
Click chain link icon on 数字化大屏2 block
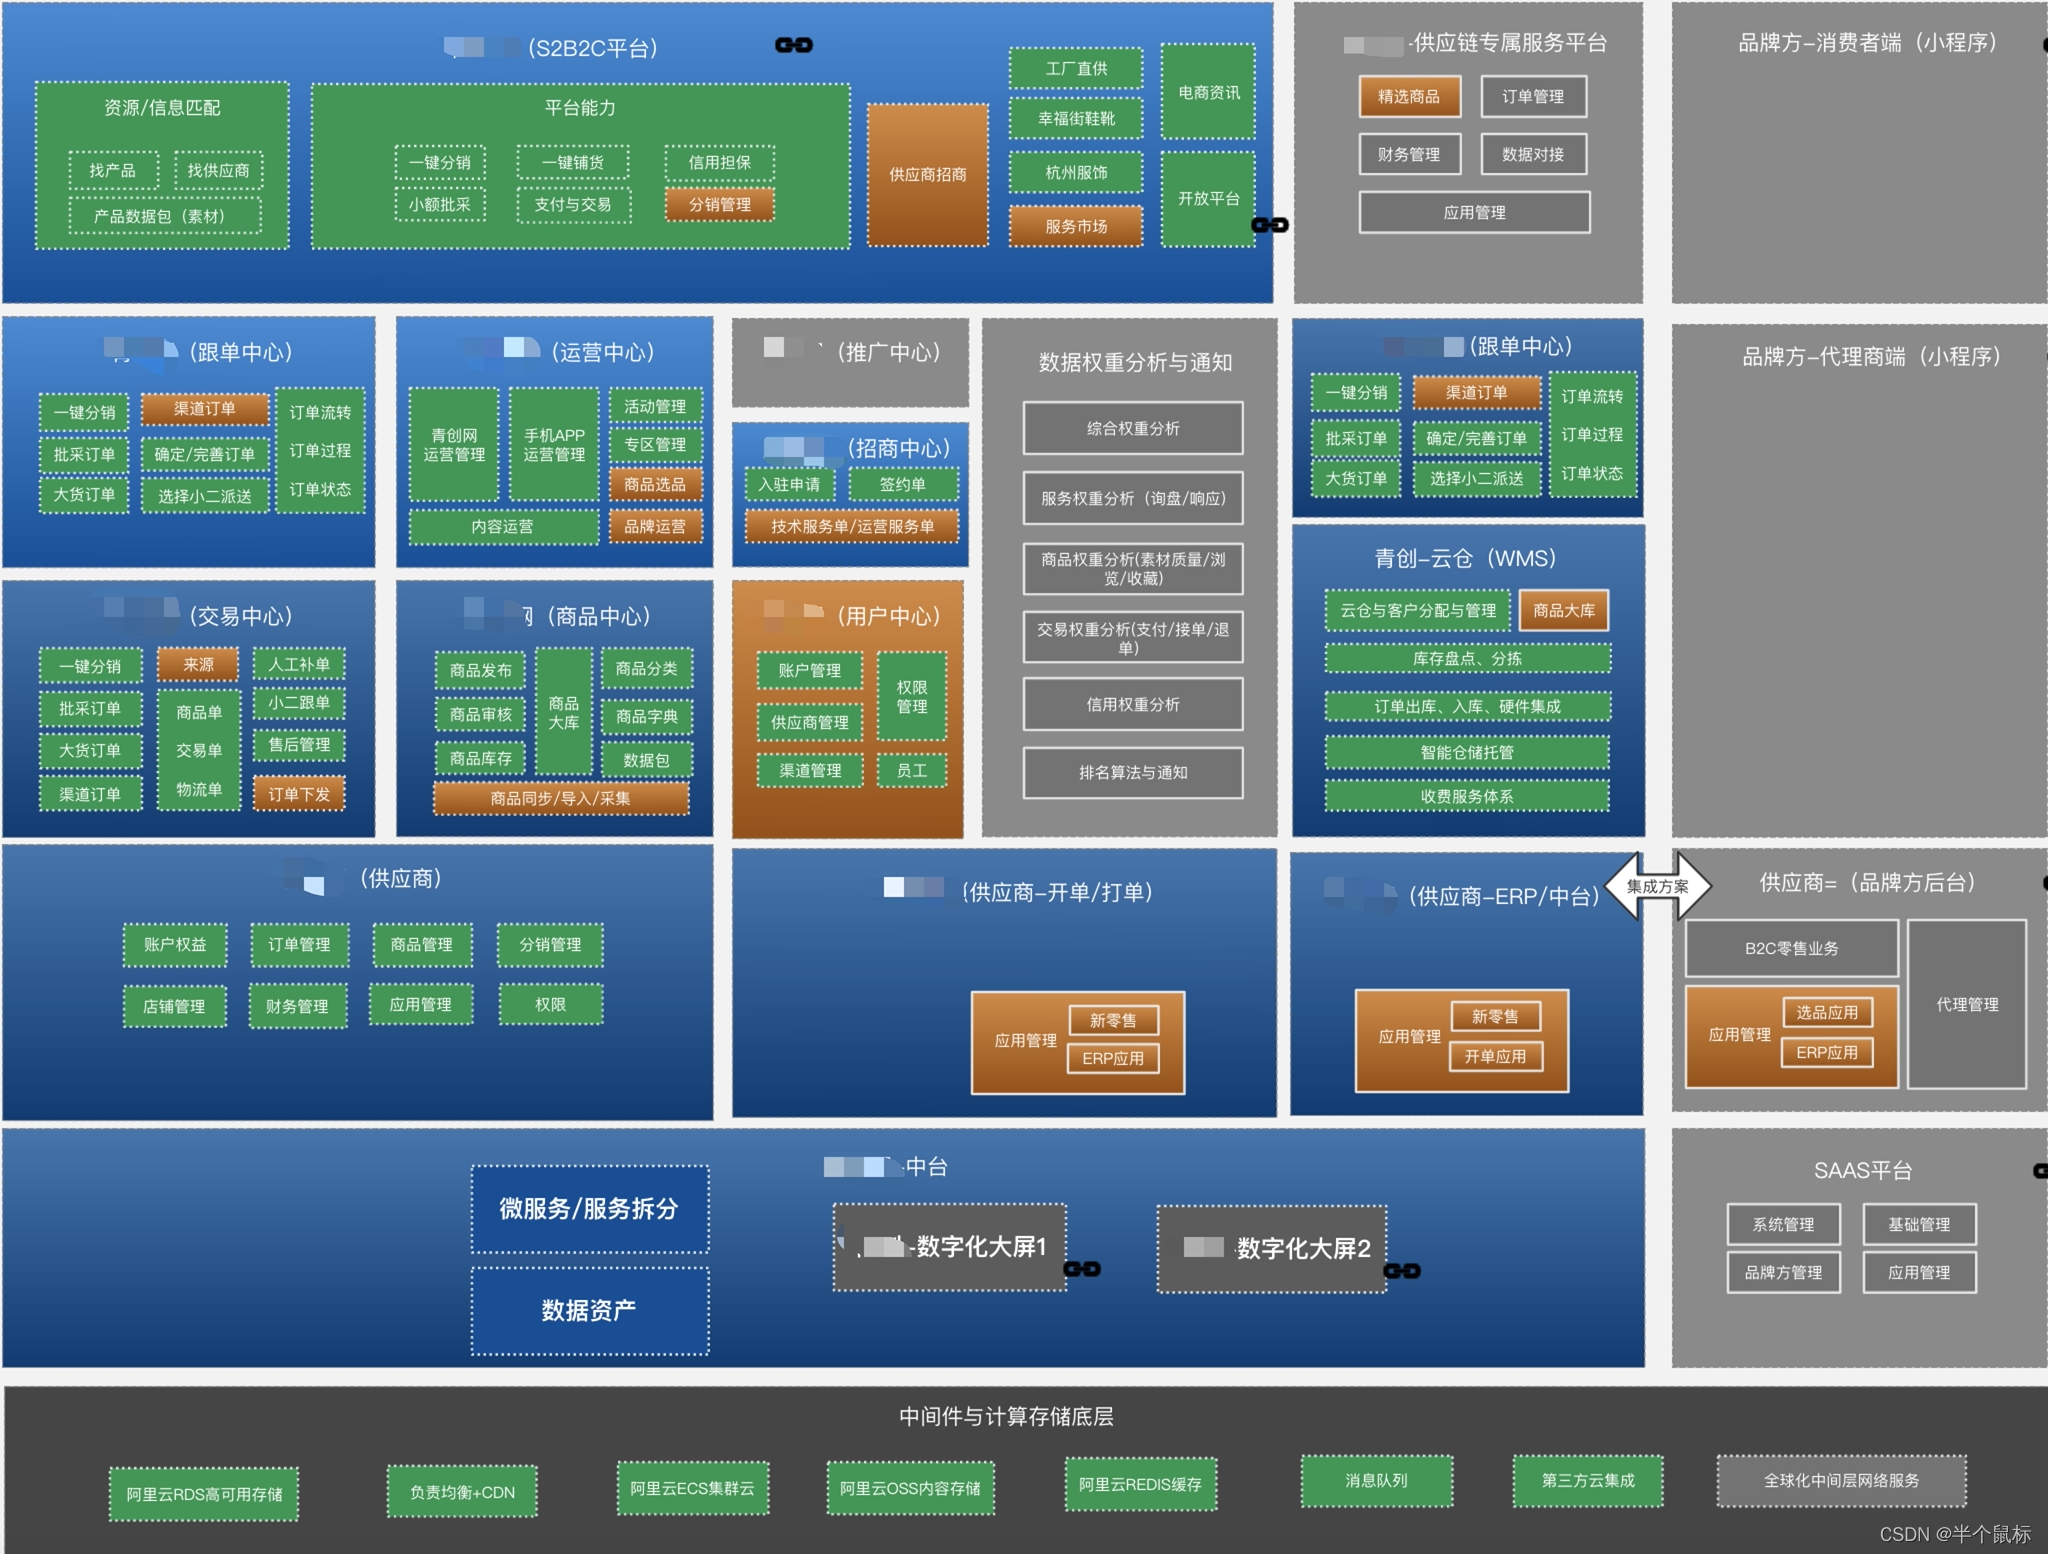[x=1402, y=1271]
